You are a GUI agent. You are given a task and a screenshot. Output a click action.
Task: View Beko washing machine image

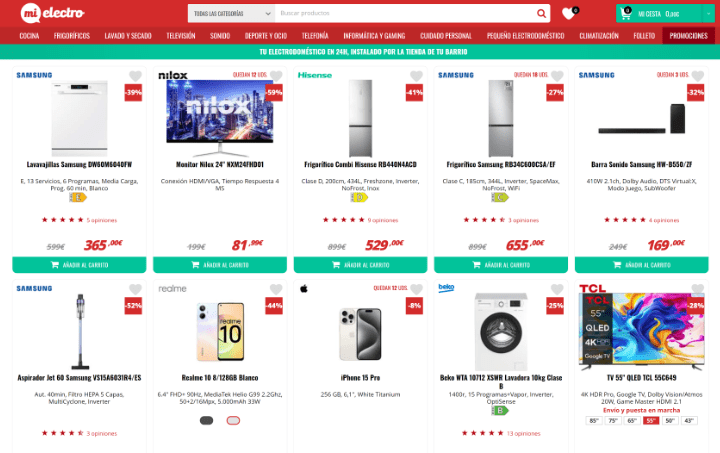(x=501, y=331)
